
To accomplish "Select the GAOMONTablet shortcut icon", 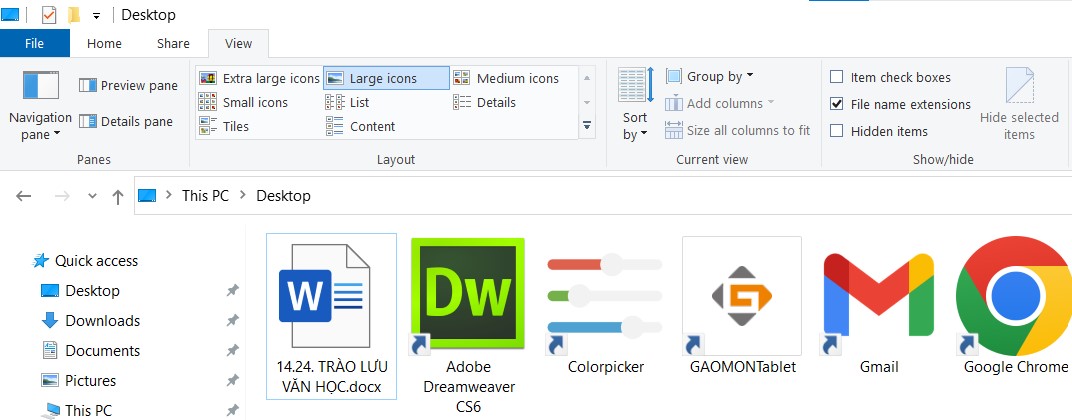I will point(742,297).
